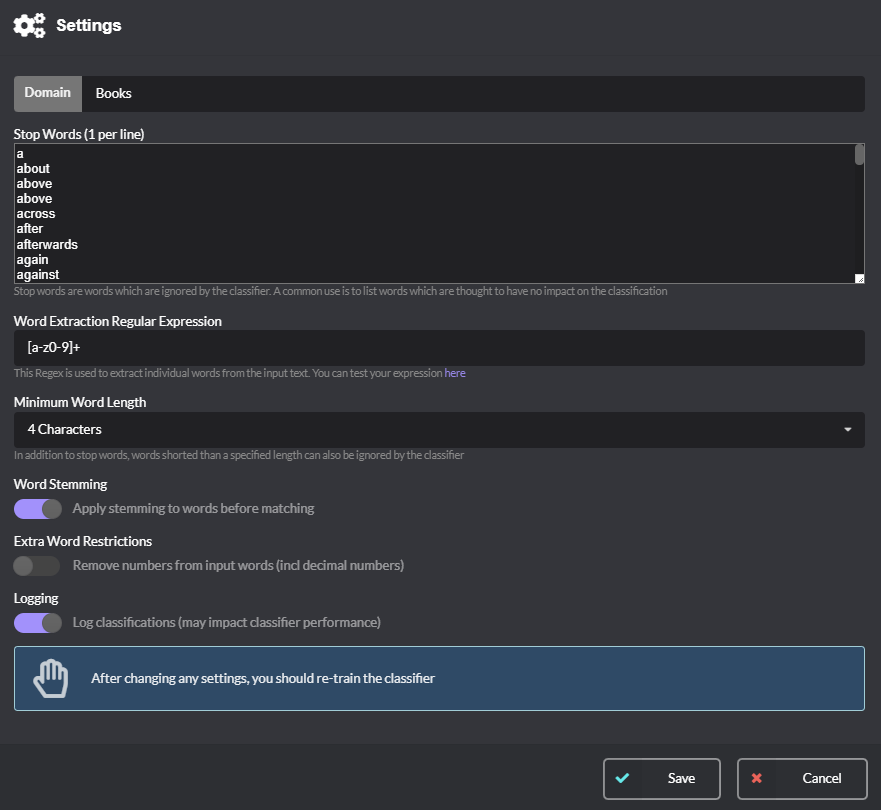Switch to the Books tab
Image resolution: width=881 pixels, height=810 pixels.
coord(113,93)
